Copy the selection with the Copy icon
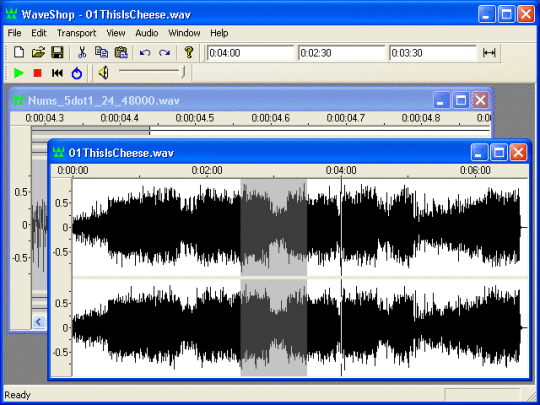Screen dimensions: 540x405 coord(101,53)
